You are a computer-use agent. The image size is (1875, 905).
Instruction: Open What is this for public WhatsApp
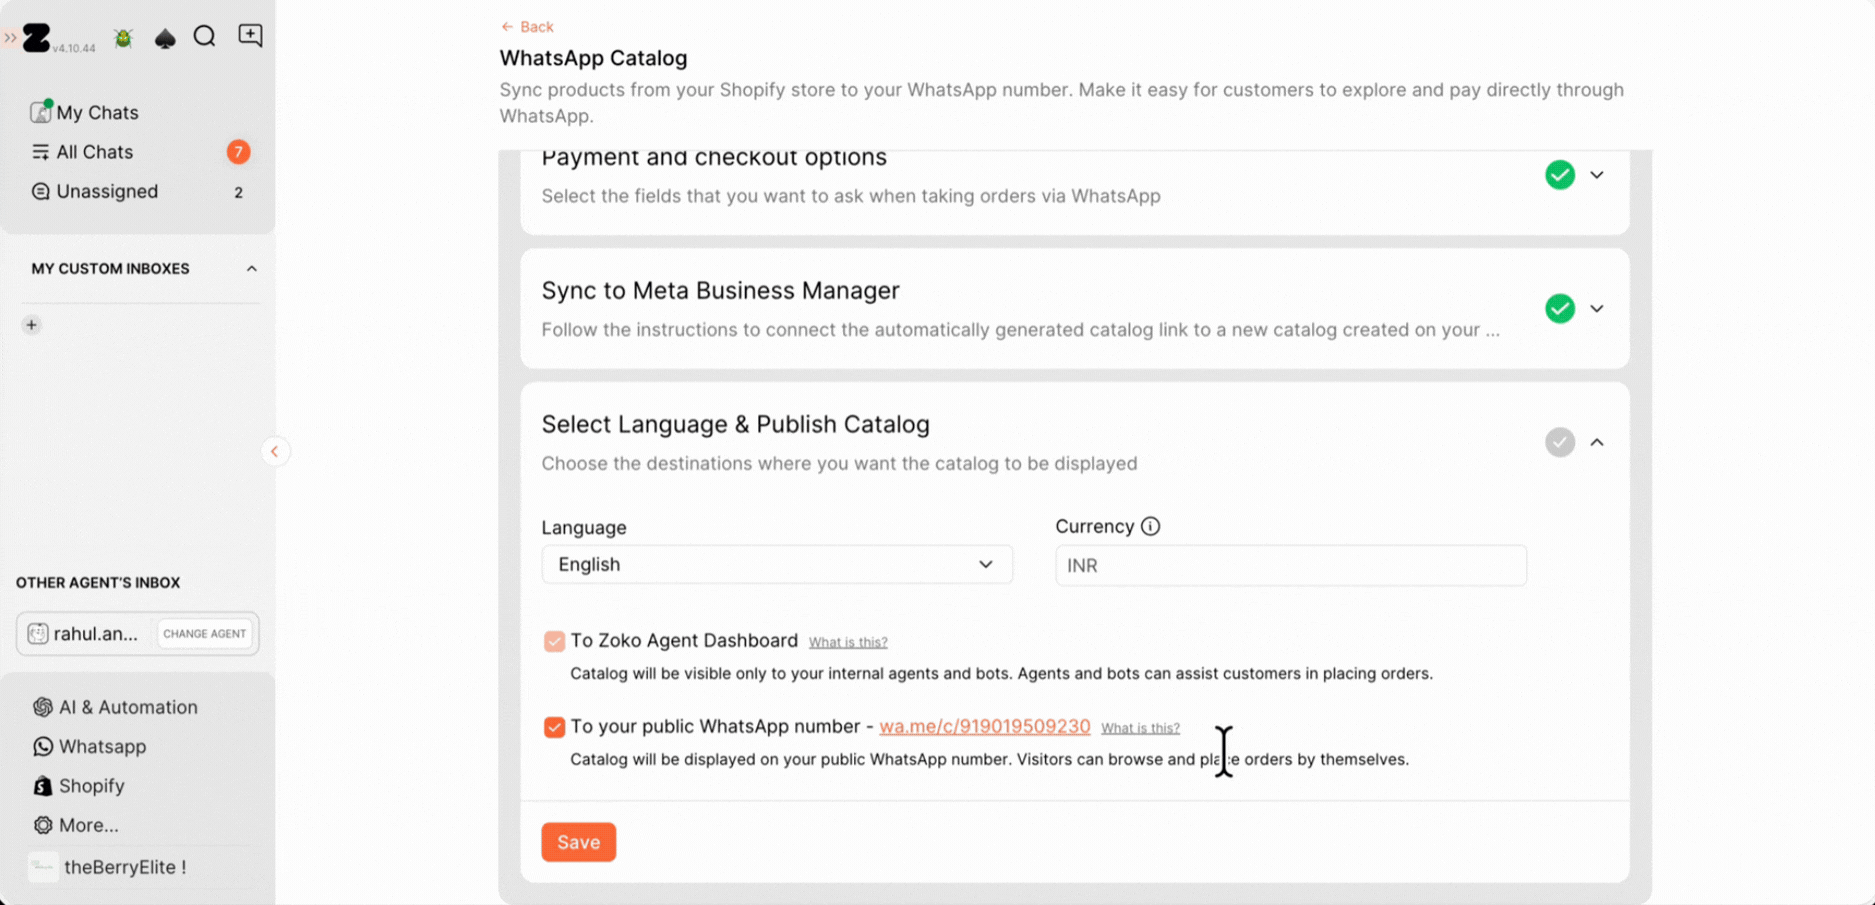pos(1140,728)
